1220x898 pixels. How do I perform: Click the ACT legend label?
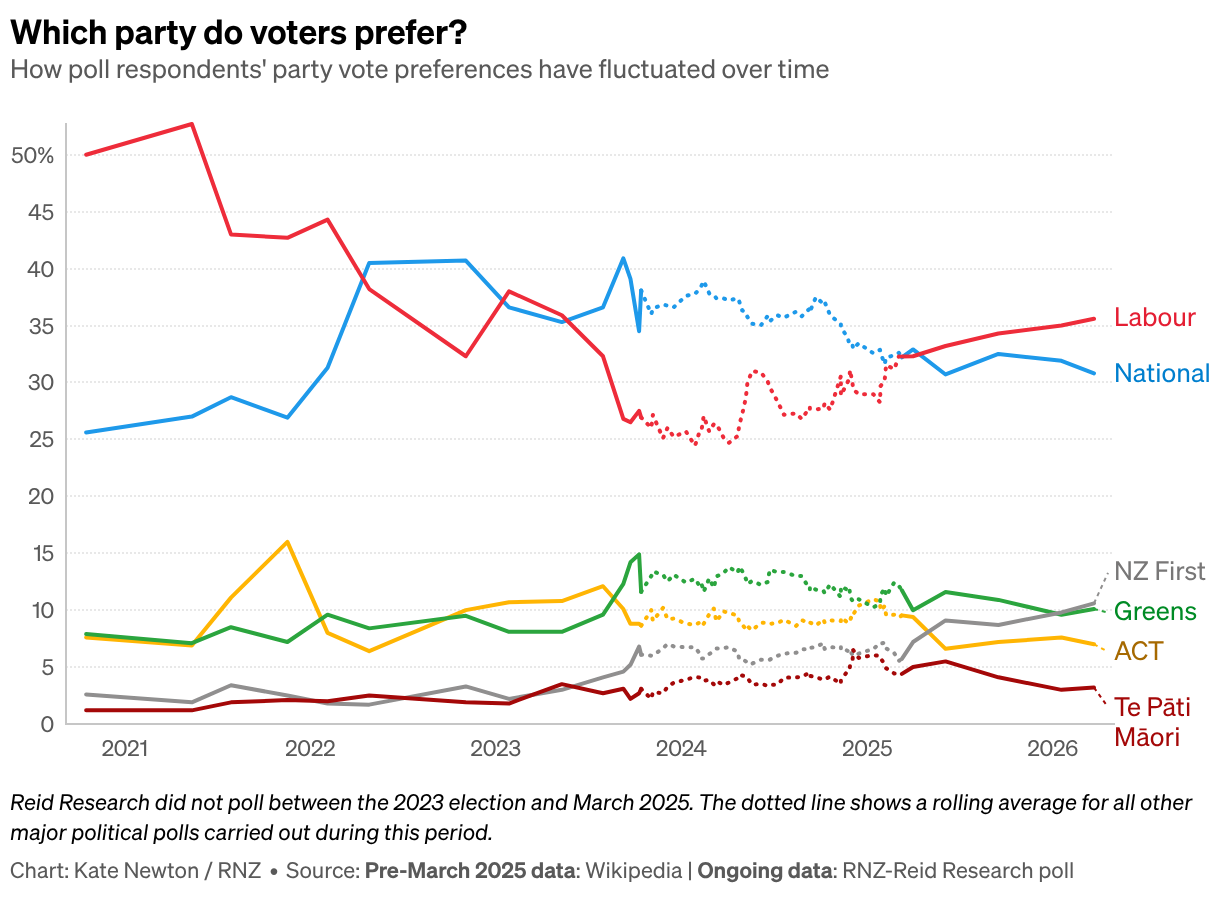tap(1138, 651)
